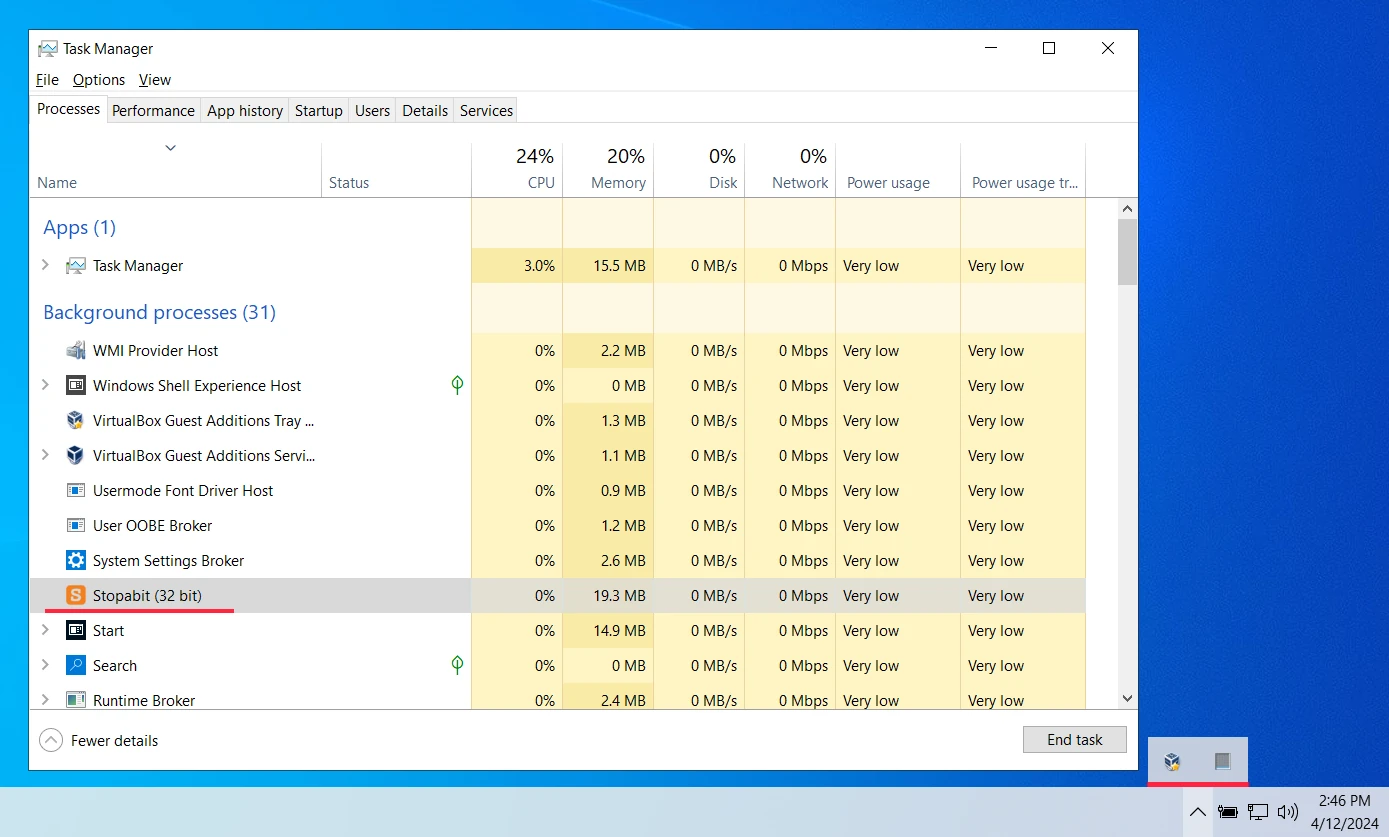Switch to the Users tab

(372, 111)
